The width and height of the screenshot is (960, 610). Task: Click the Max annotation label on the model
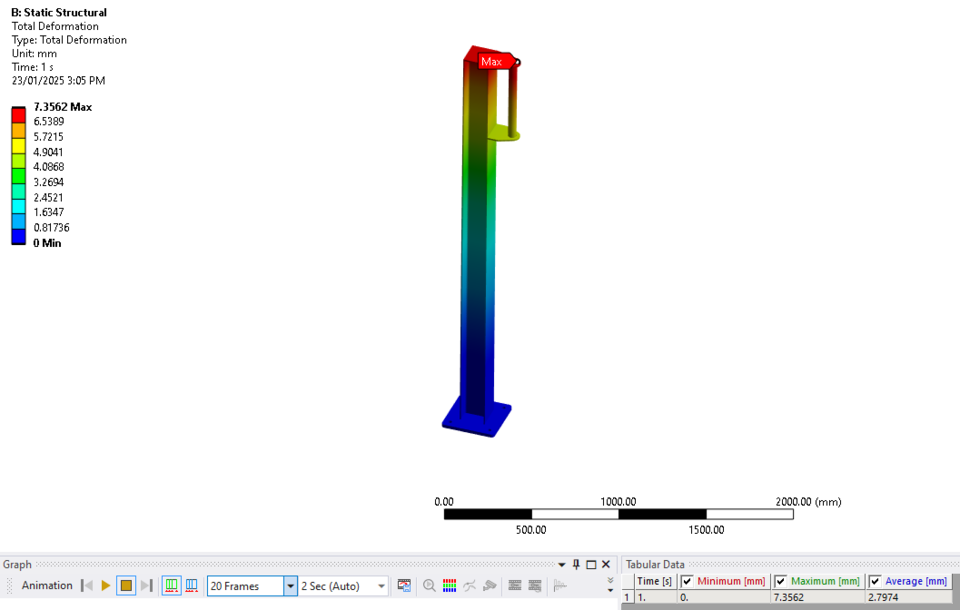tap(491, 61)
